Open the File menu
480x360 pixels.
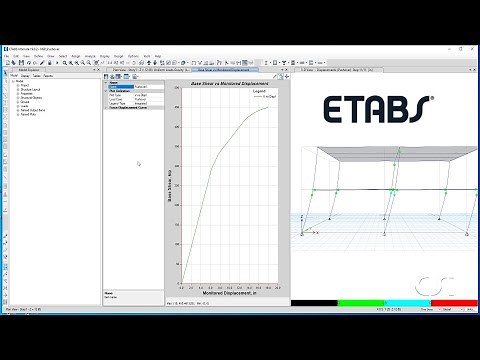pyautogui.click(x=6, y=56)
